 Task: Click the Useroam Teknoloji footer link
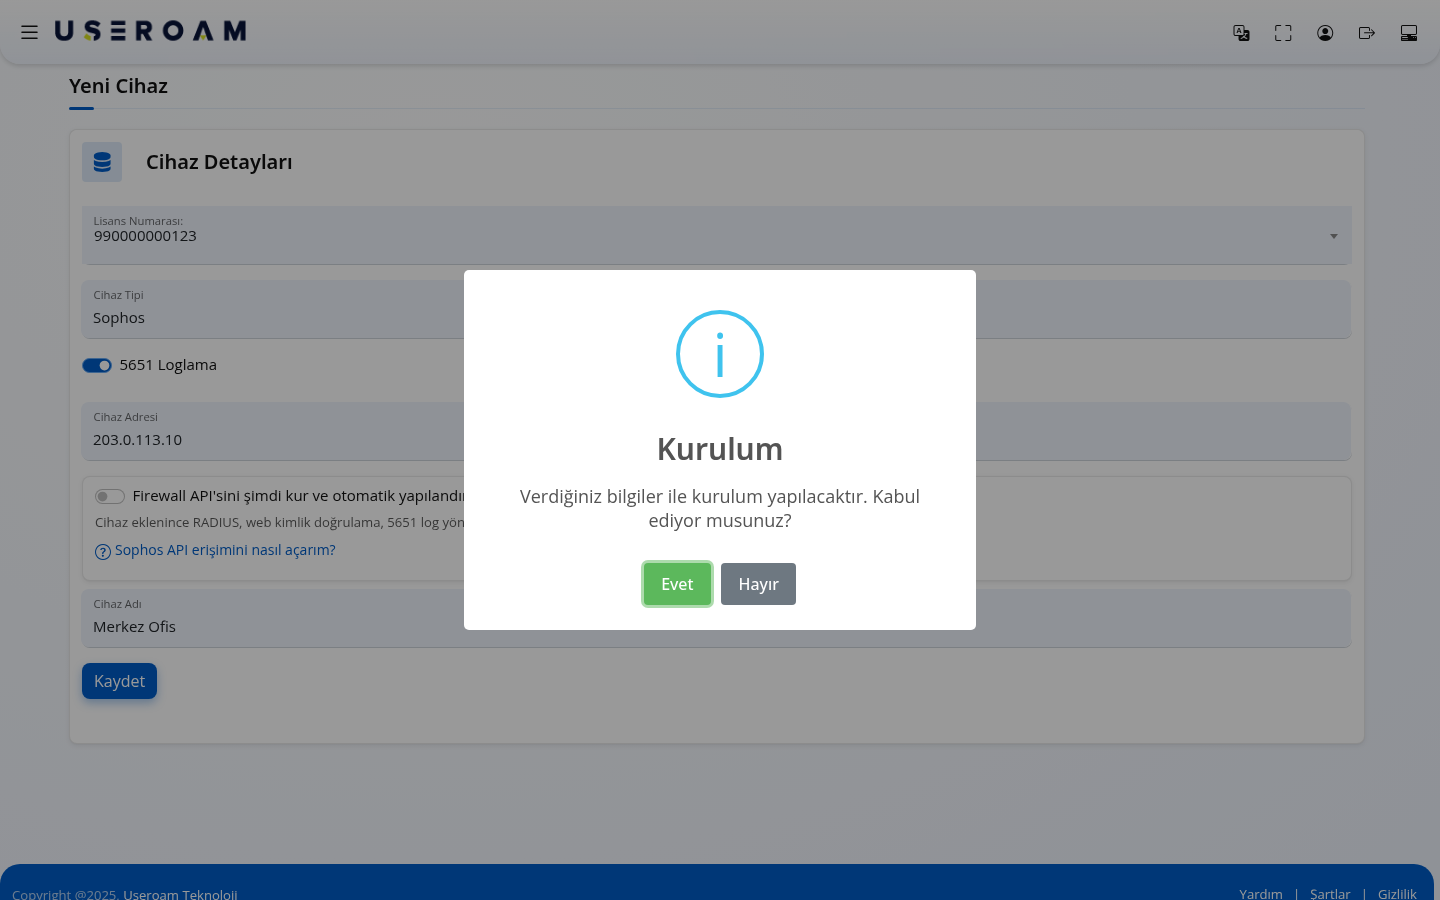point(180,894)
